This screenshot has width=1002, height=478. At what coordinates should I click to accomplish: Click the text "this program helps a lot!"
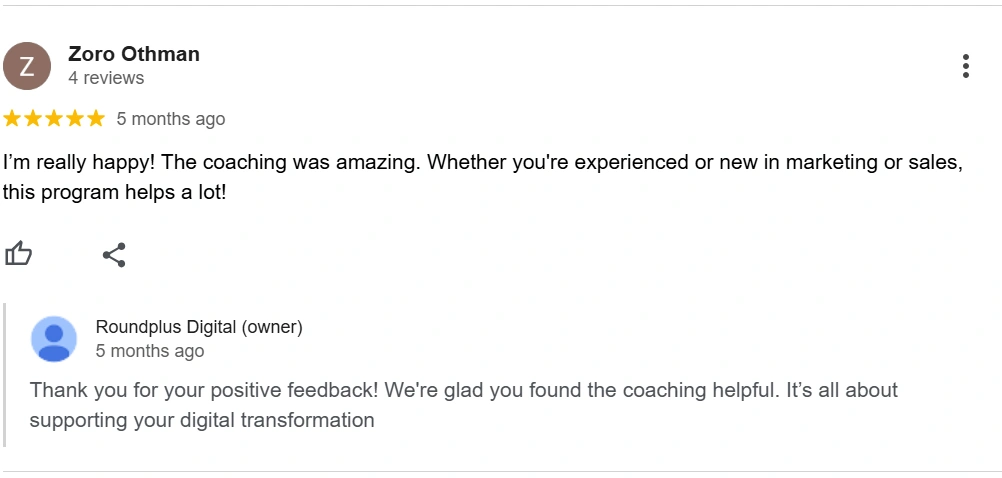click(114, 193)
